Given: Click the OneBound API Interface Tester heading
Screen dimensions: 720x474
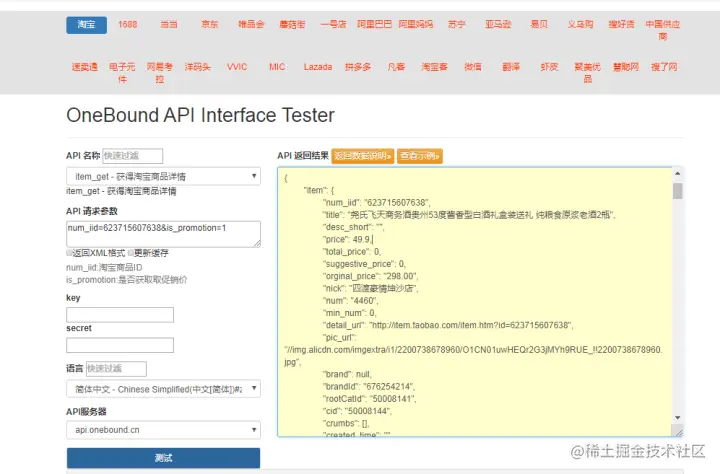Looking at the screenshot, I should tap(200, 115).
